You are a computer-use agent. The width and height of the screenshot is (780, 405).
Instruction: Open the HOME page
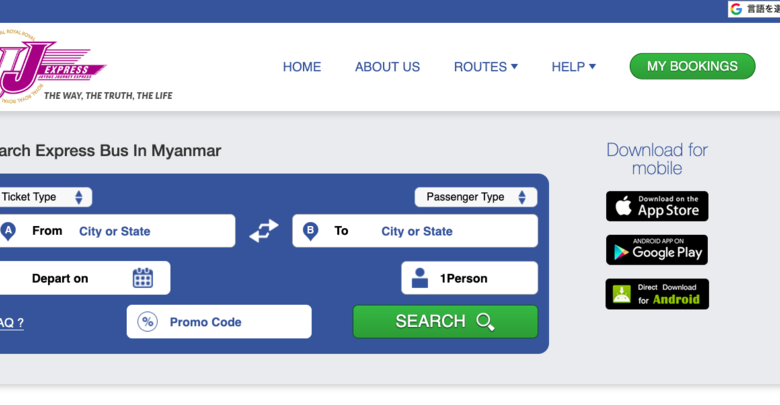coord(302,67)
